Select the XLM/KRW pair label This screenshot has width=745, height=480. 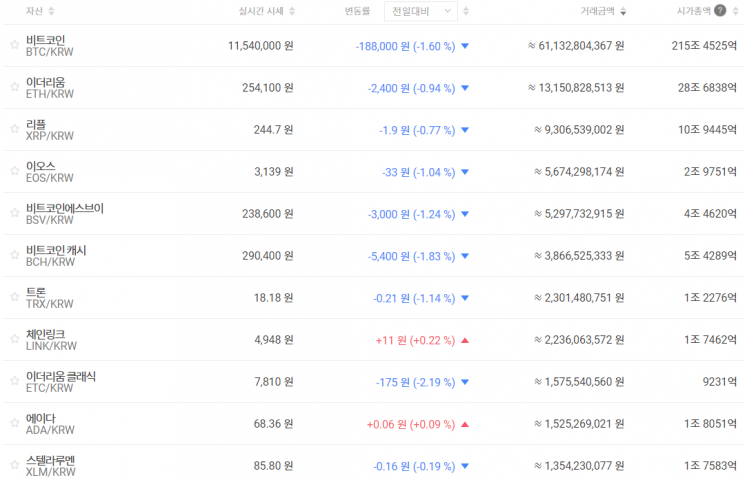pyautogui.click(x=51, y=472)
